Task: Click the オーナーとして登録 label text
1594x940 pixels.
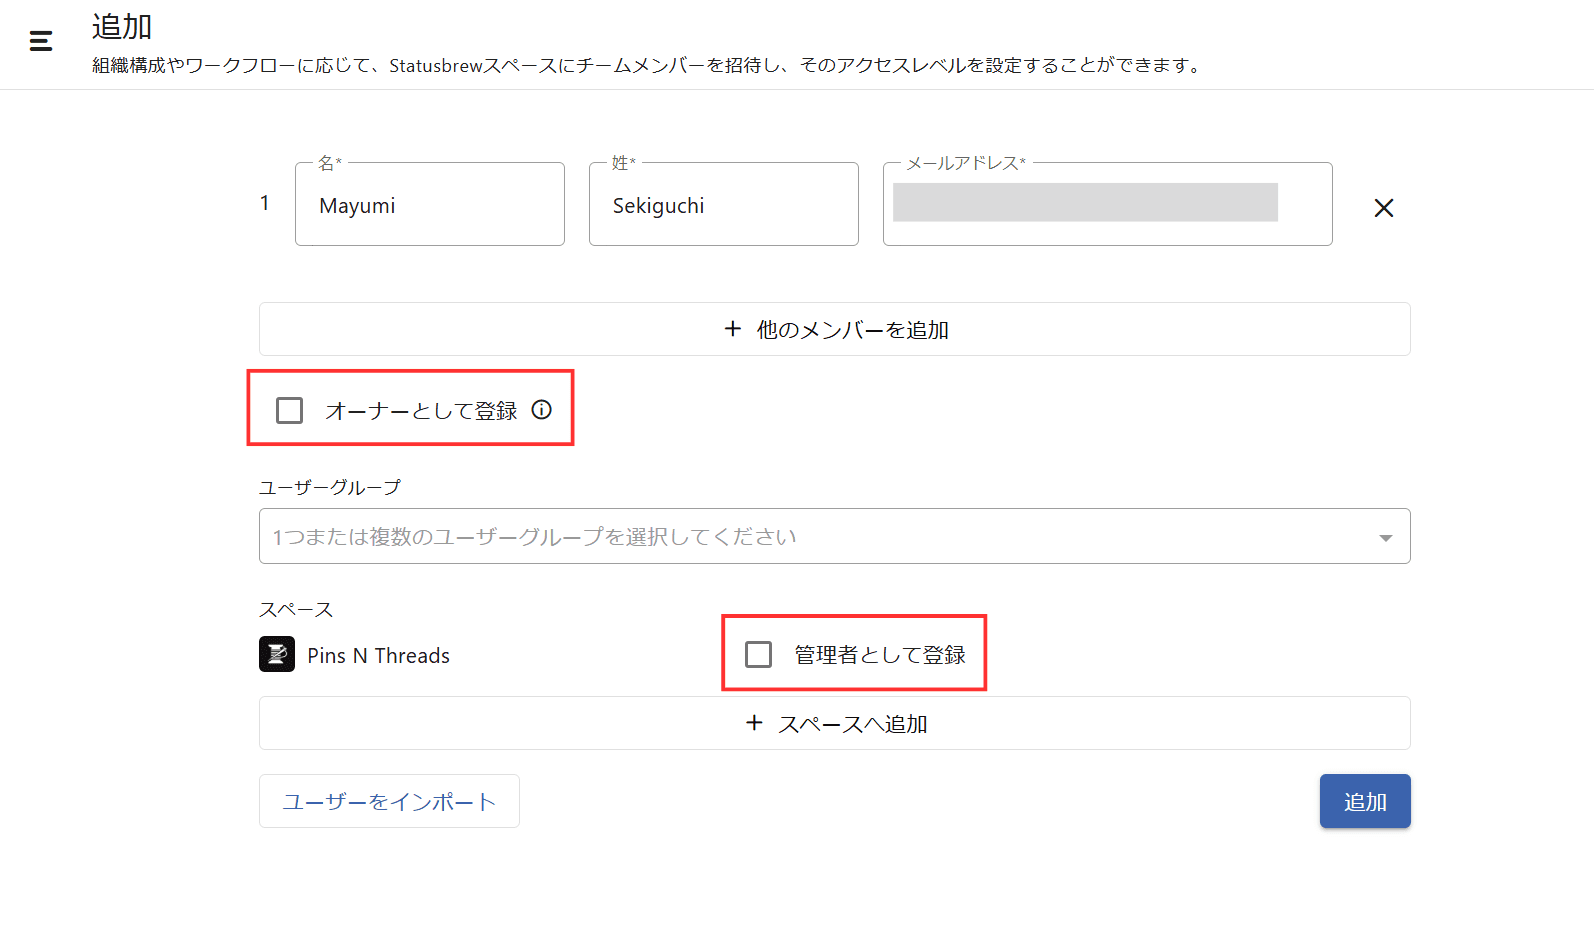Action: click(x=421, y=411)
